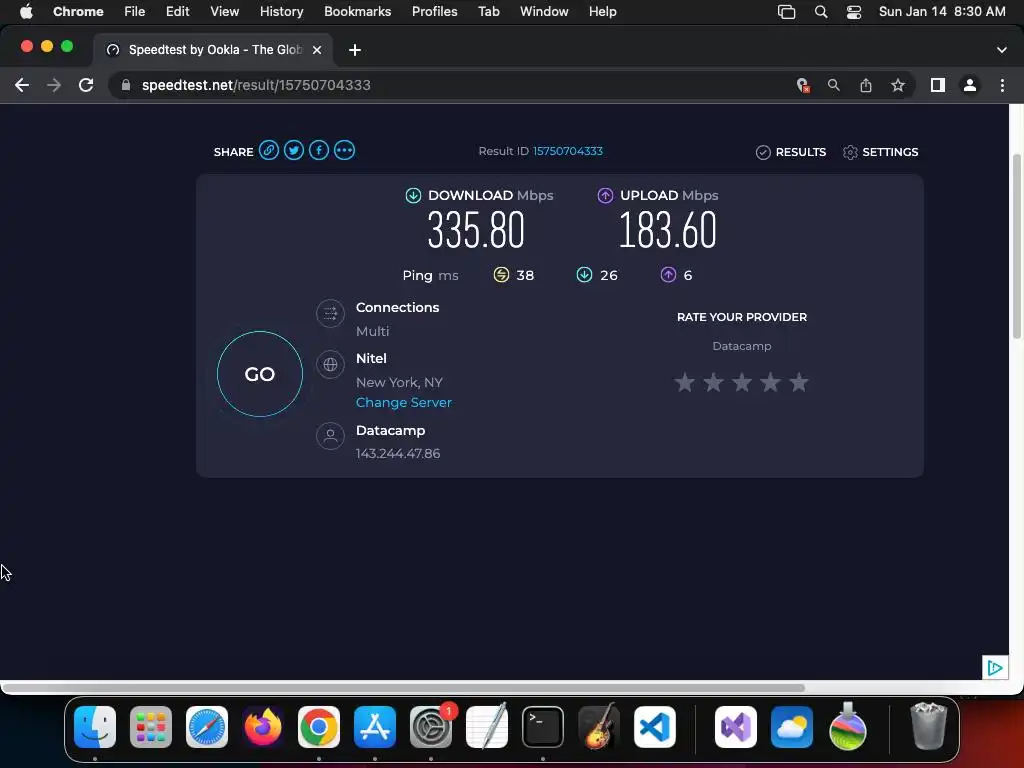Open the RESULTS page
This screenshot has width=1024, height=768.
791,152
